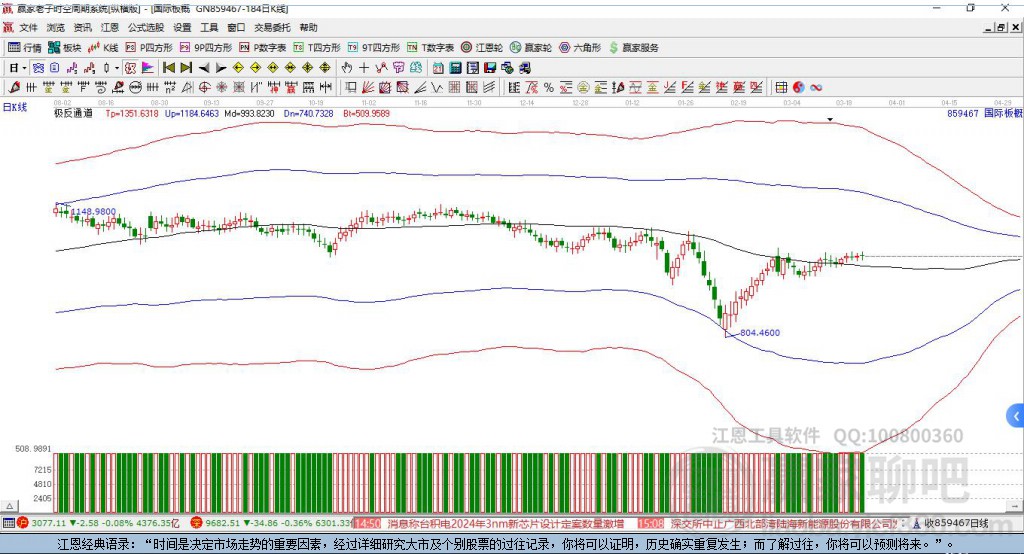Click the Dn=740.7328 indicator value
1024x554 pixels.
(308, 113)
